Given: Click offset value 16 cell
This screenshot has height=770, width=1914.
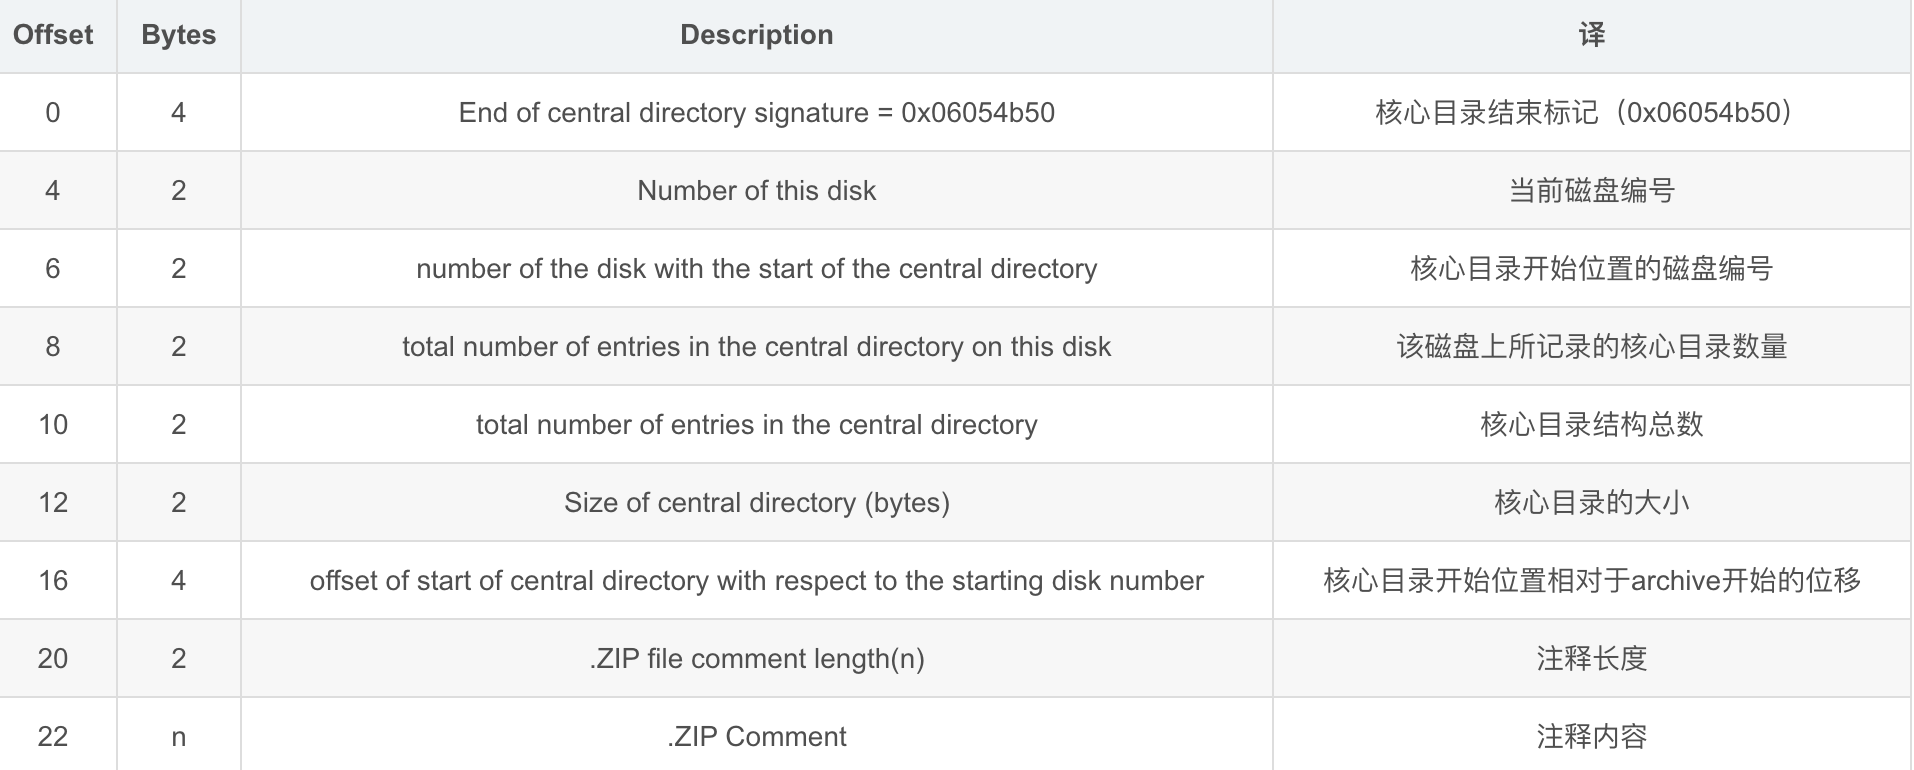Looking at the screenshot, I should tap(53, 581).
